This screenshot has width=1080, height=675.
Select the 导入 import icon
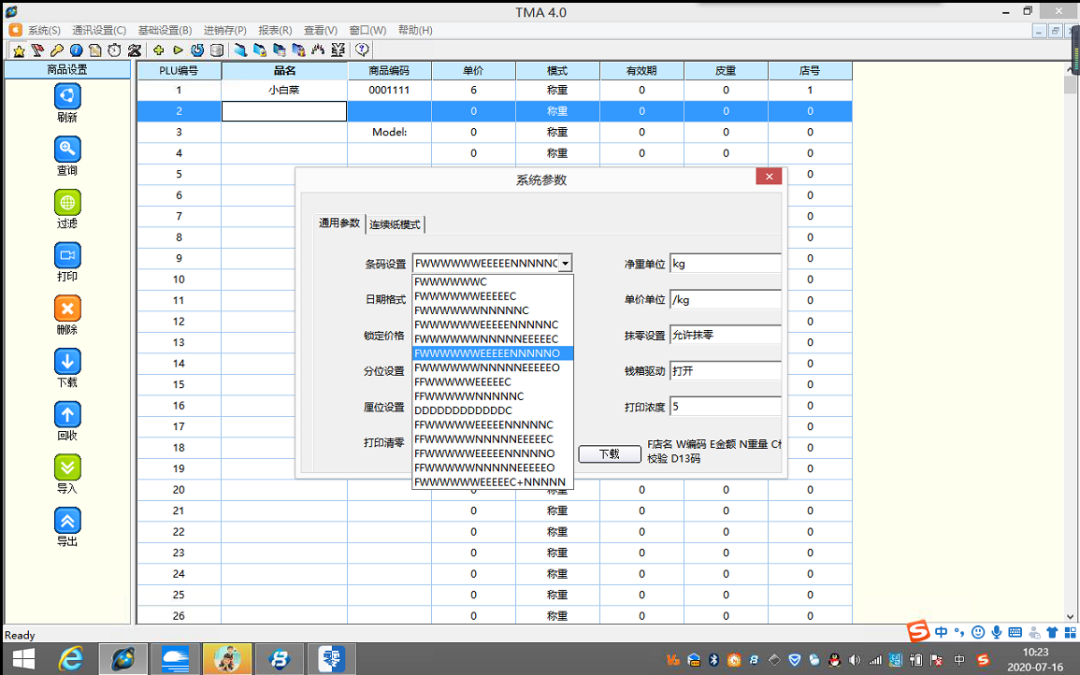67,468
